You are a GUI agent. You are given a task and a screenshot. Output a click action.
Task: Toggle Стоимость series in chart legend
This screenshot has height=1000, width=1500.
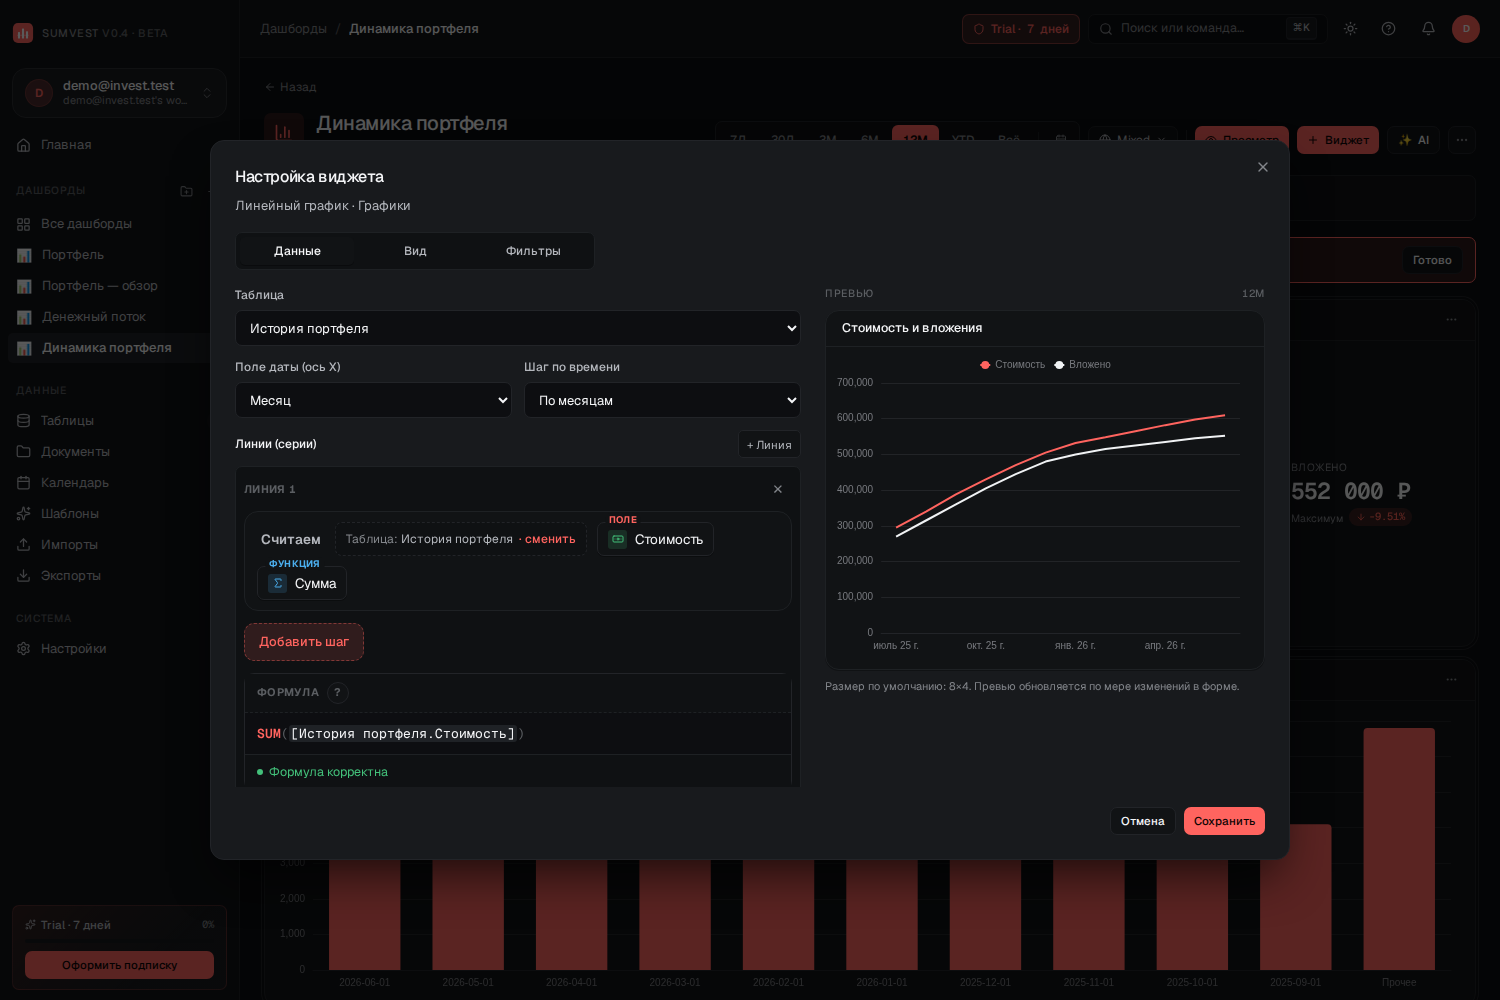(1012, 364)
